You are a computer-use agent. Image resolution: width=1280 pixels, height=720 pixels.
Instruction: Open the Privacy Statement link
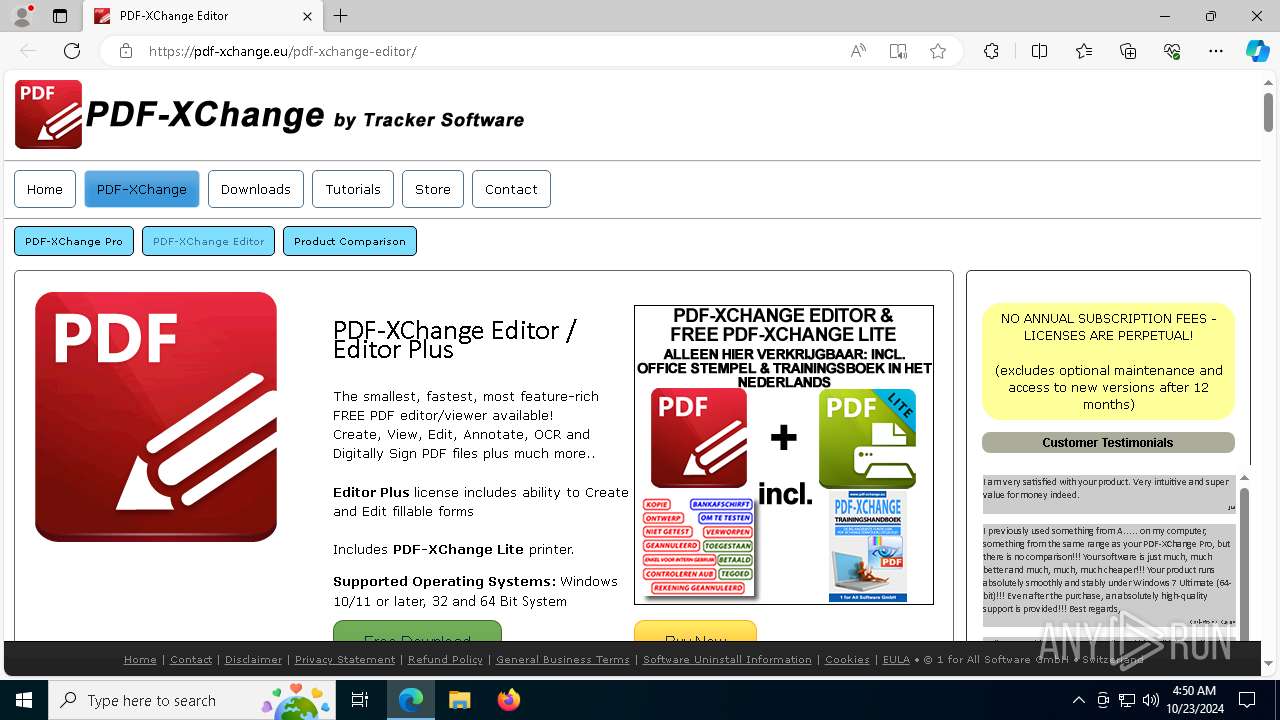[345, 660]
